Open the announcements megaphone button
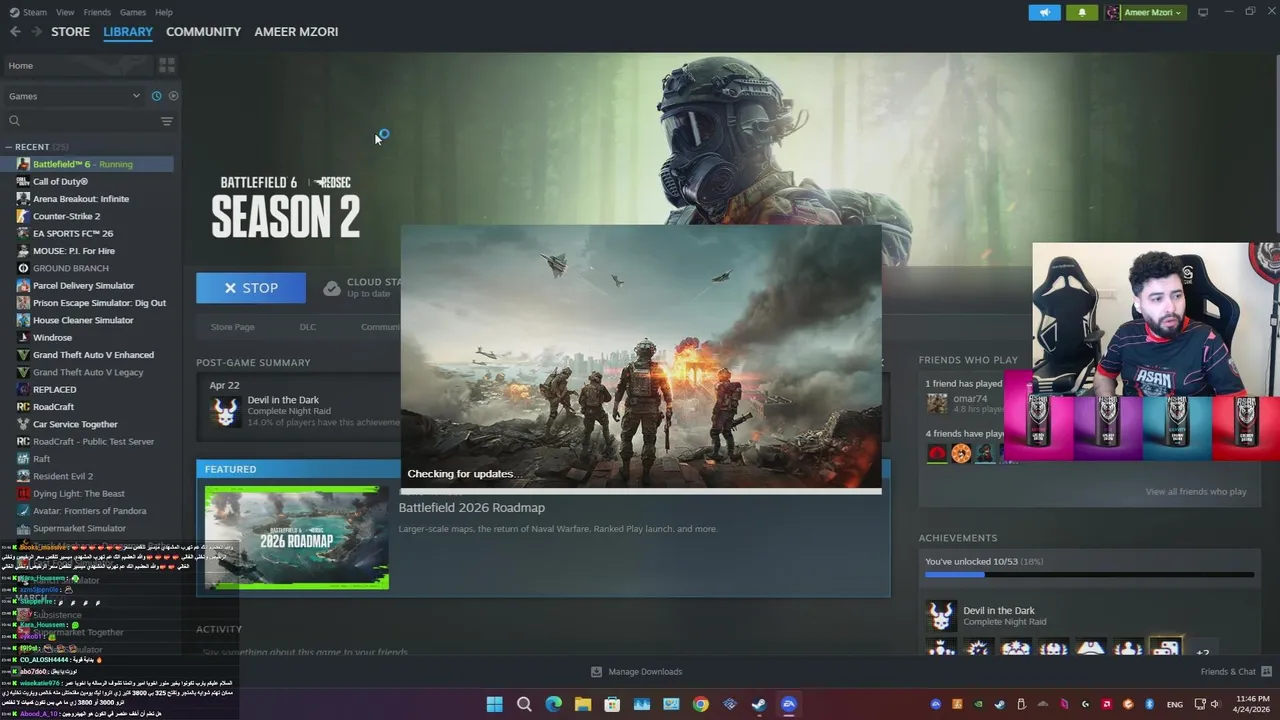The image size is (1280, 720). [x=1044, y=12]
